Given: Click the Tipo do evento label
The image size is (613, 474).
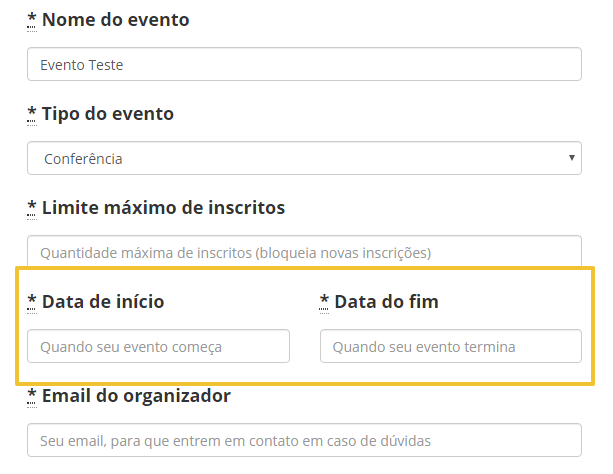Looking at the screenshot, I should pos(107,113).
